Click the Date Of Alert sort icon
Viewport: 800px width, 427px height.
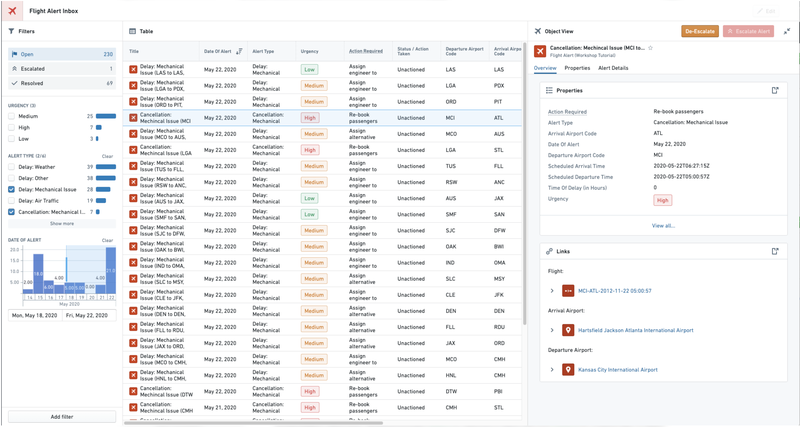tap(239, 50)
